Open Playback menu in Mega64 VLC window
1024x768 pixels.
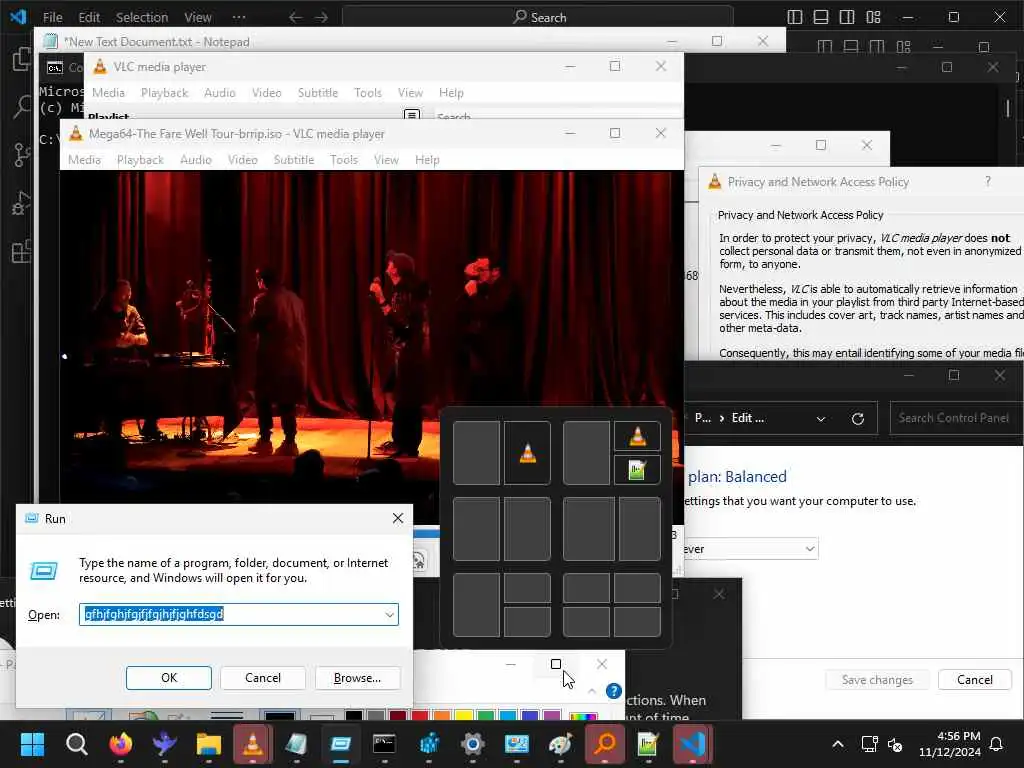click(x=140, y=160)
